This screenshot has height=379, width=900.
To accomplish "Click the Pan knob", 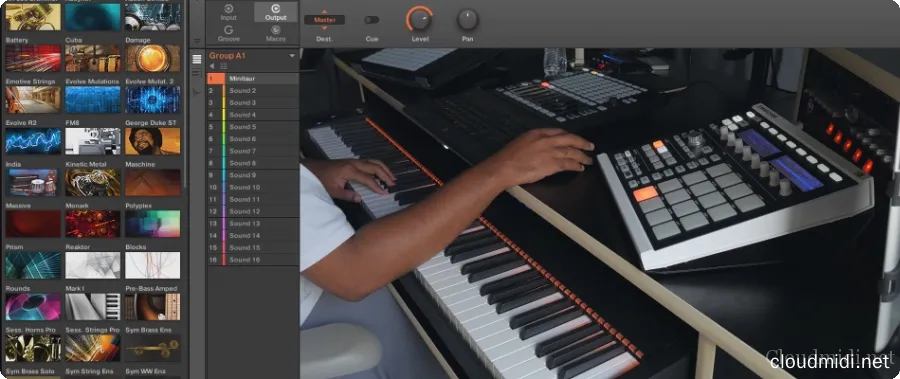I will (467, 20).
